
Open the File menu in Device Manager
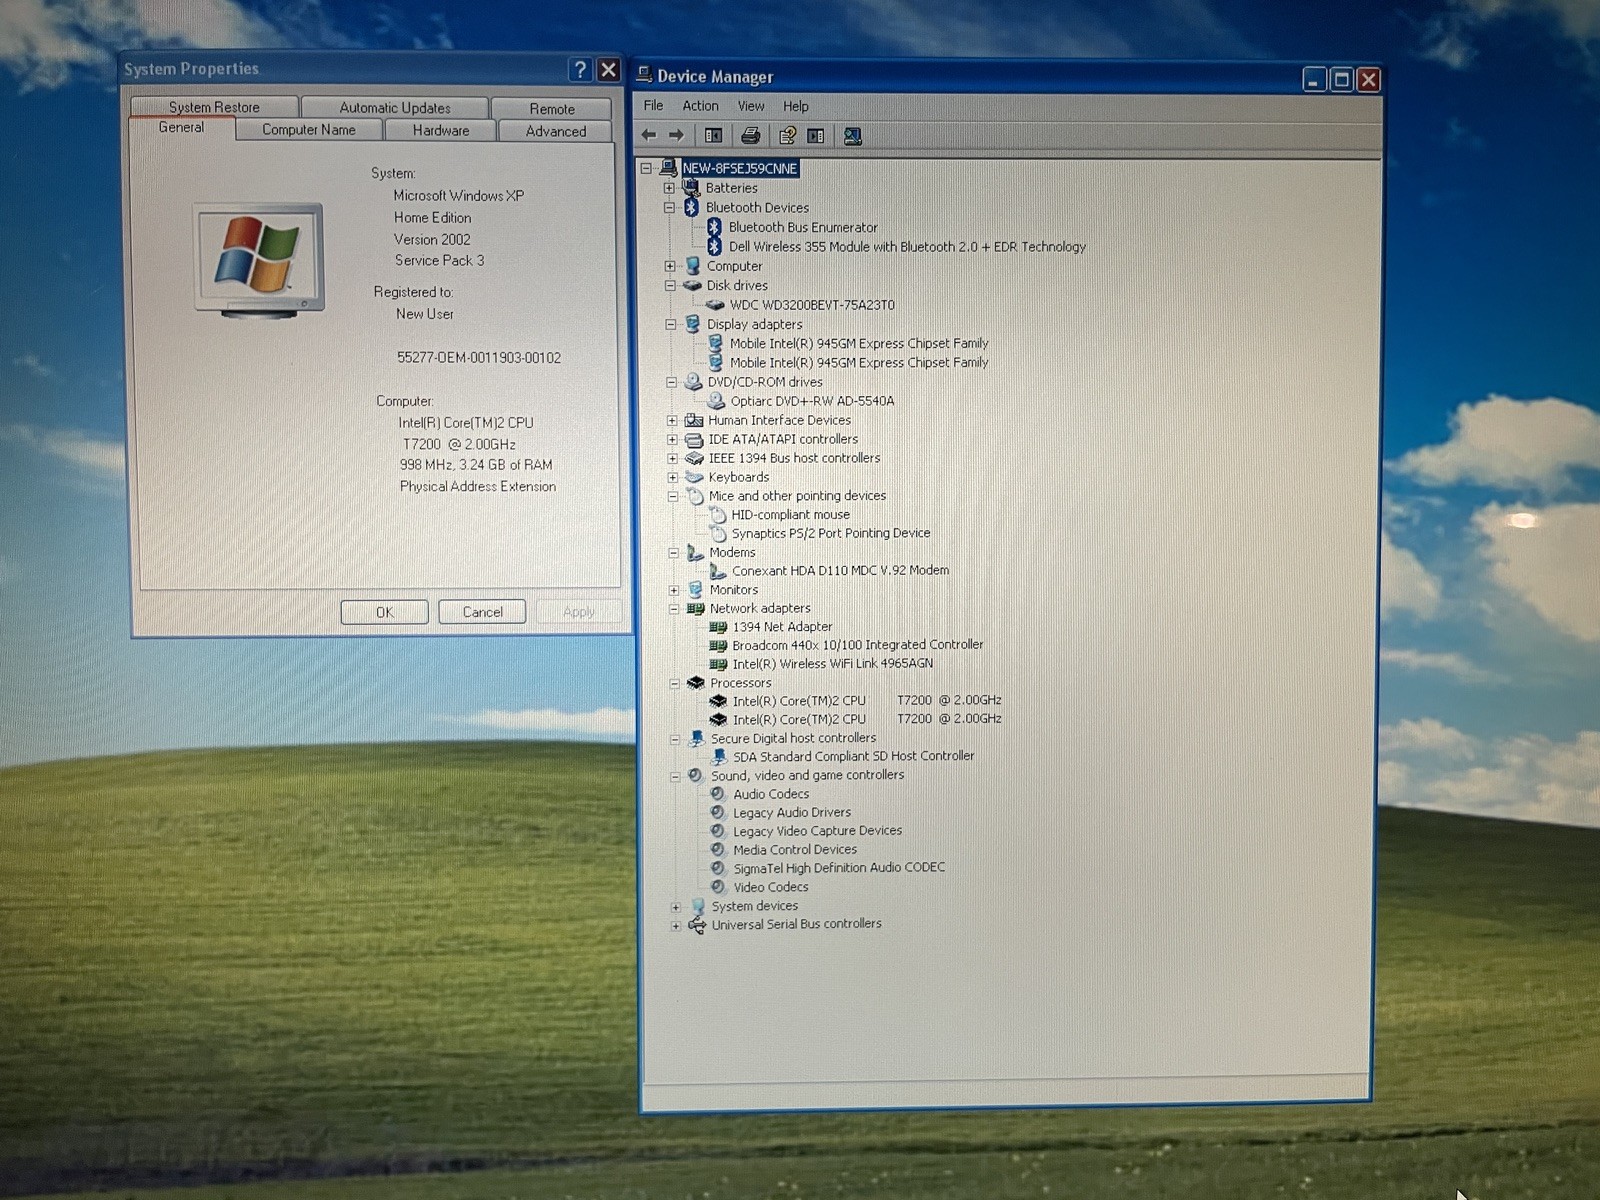[653, 105]
